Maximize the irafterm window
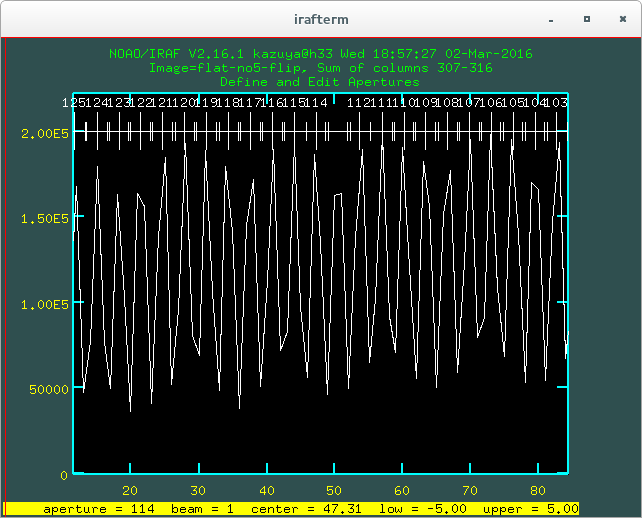This screenshot has width=642, height=518. click(587, 19)
